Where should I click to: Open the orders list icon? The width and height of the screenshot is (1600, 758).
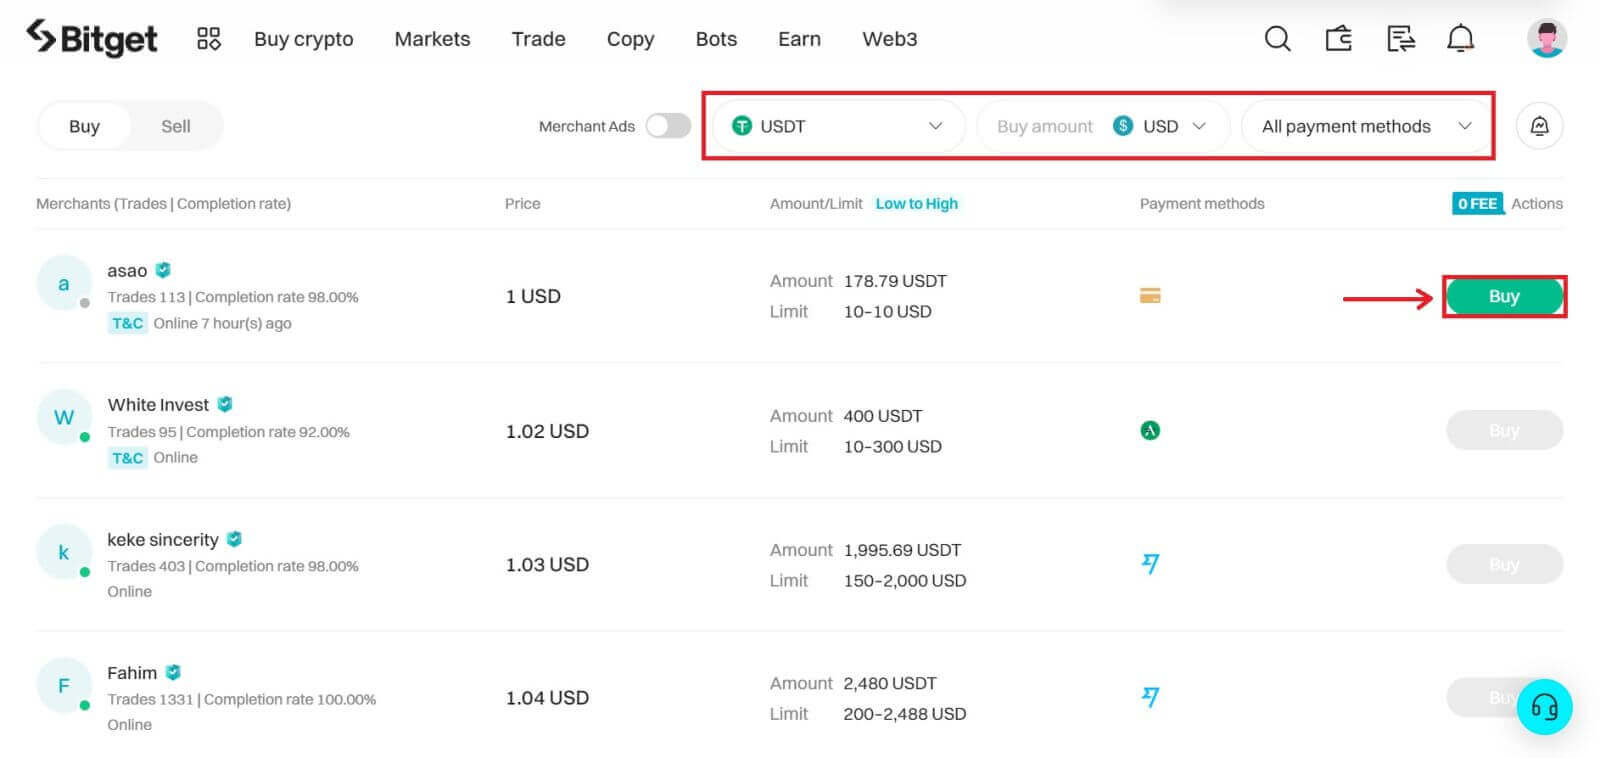(1400, 39)
